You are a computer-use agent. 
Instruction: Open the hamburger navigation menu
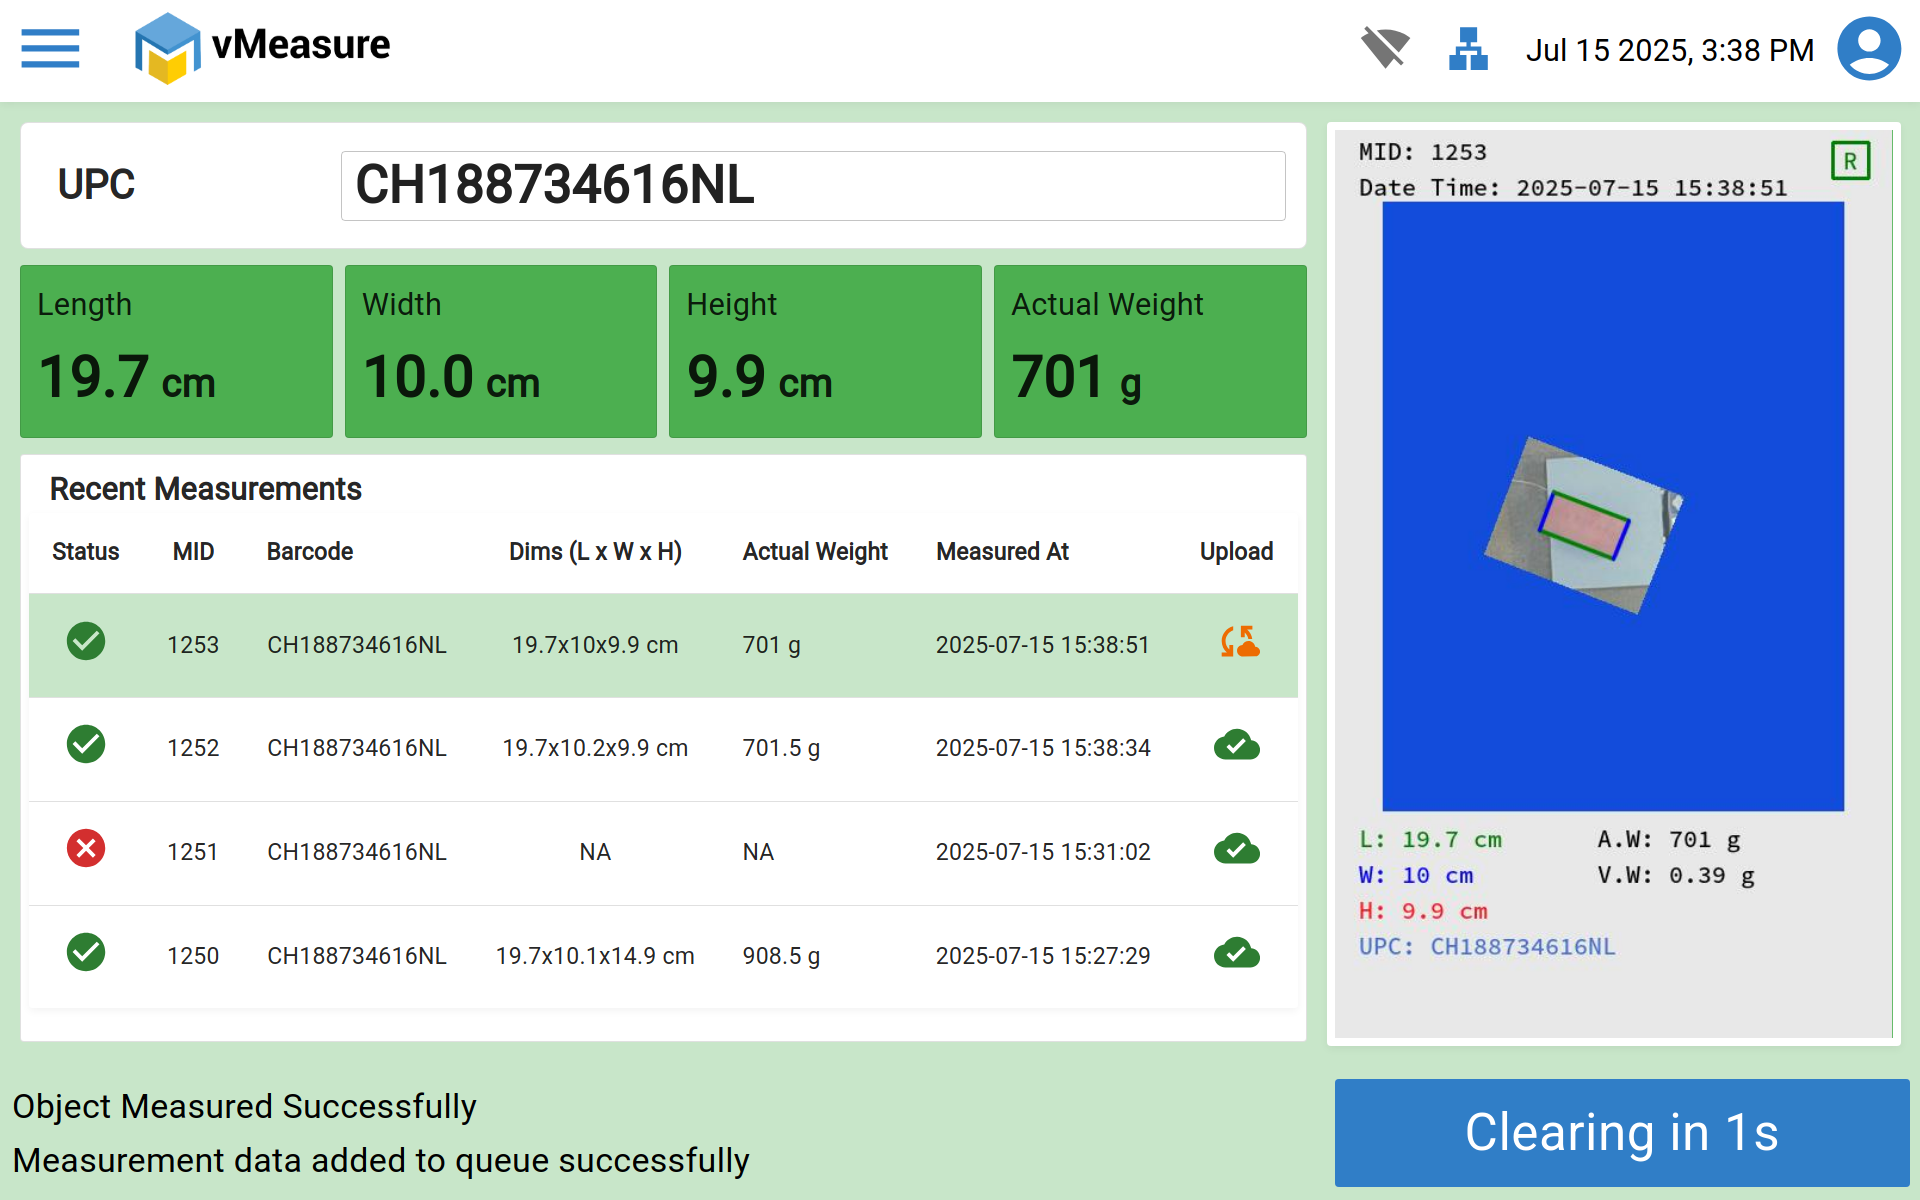(x=50, y=48)
